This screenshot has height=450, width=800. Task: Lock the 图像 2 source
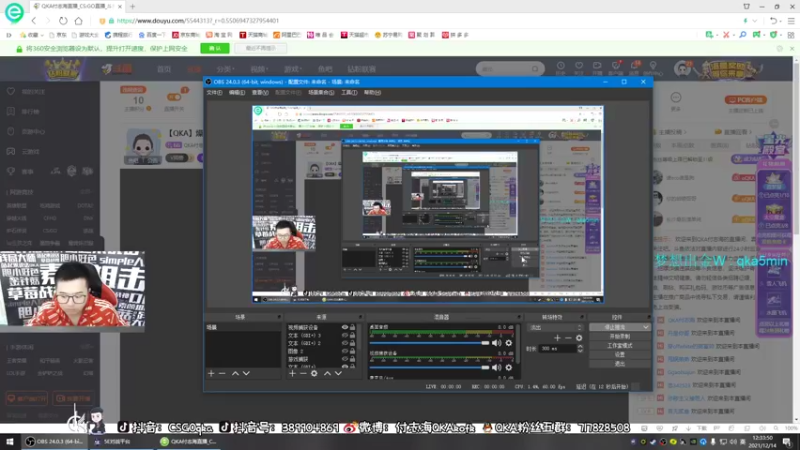(x=353, y=351)
